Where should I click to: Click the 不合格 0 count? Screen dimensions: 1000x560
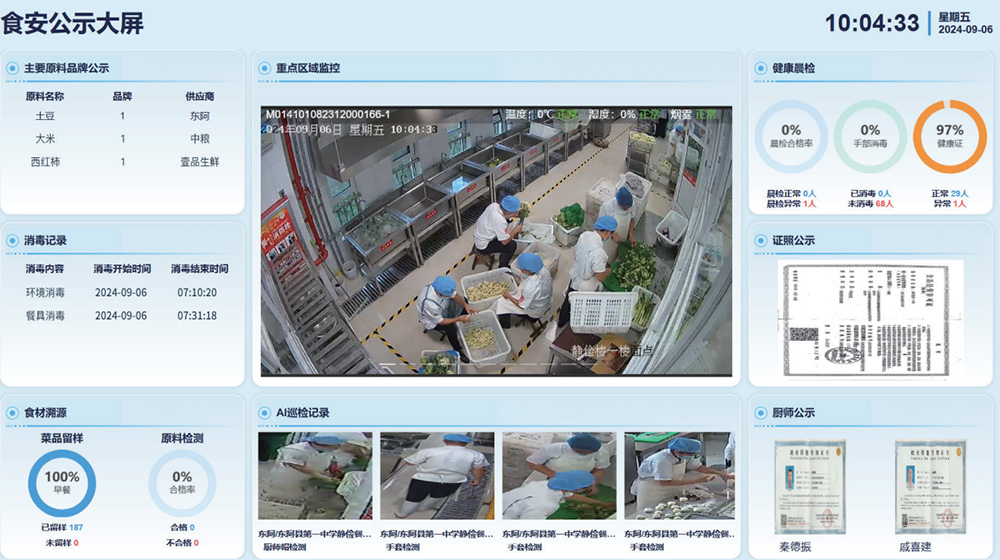[182, 543]
